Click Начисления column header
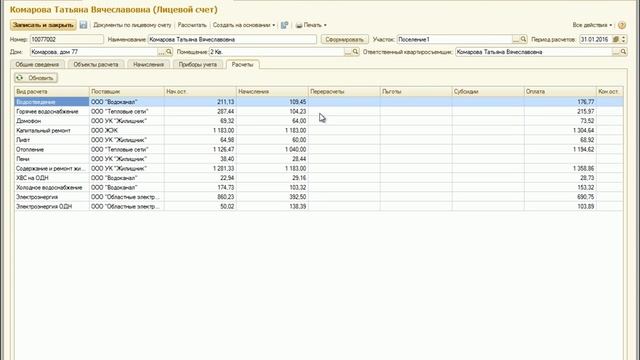This screenshot has height=360, width=640. tap(272, 91)
